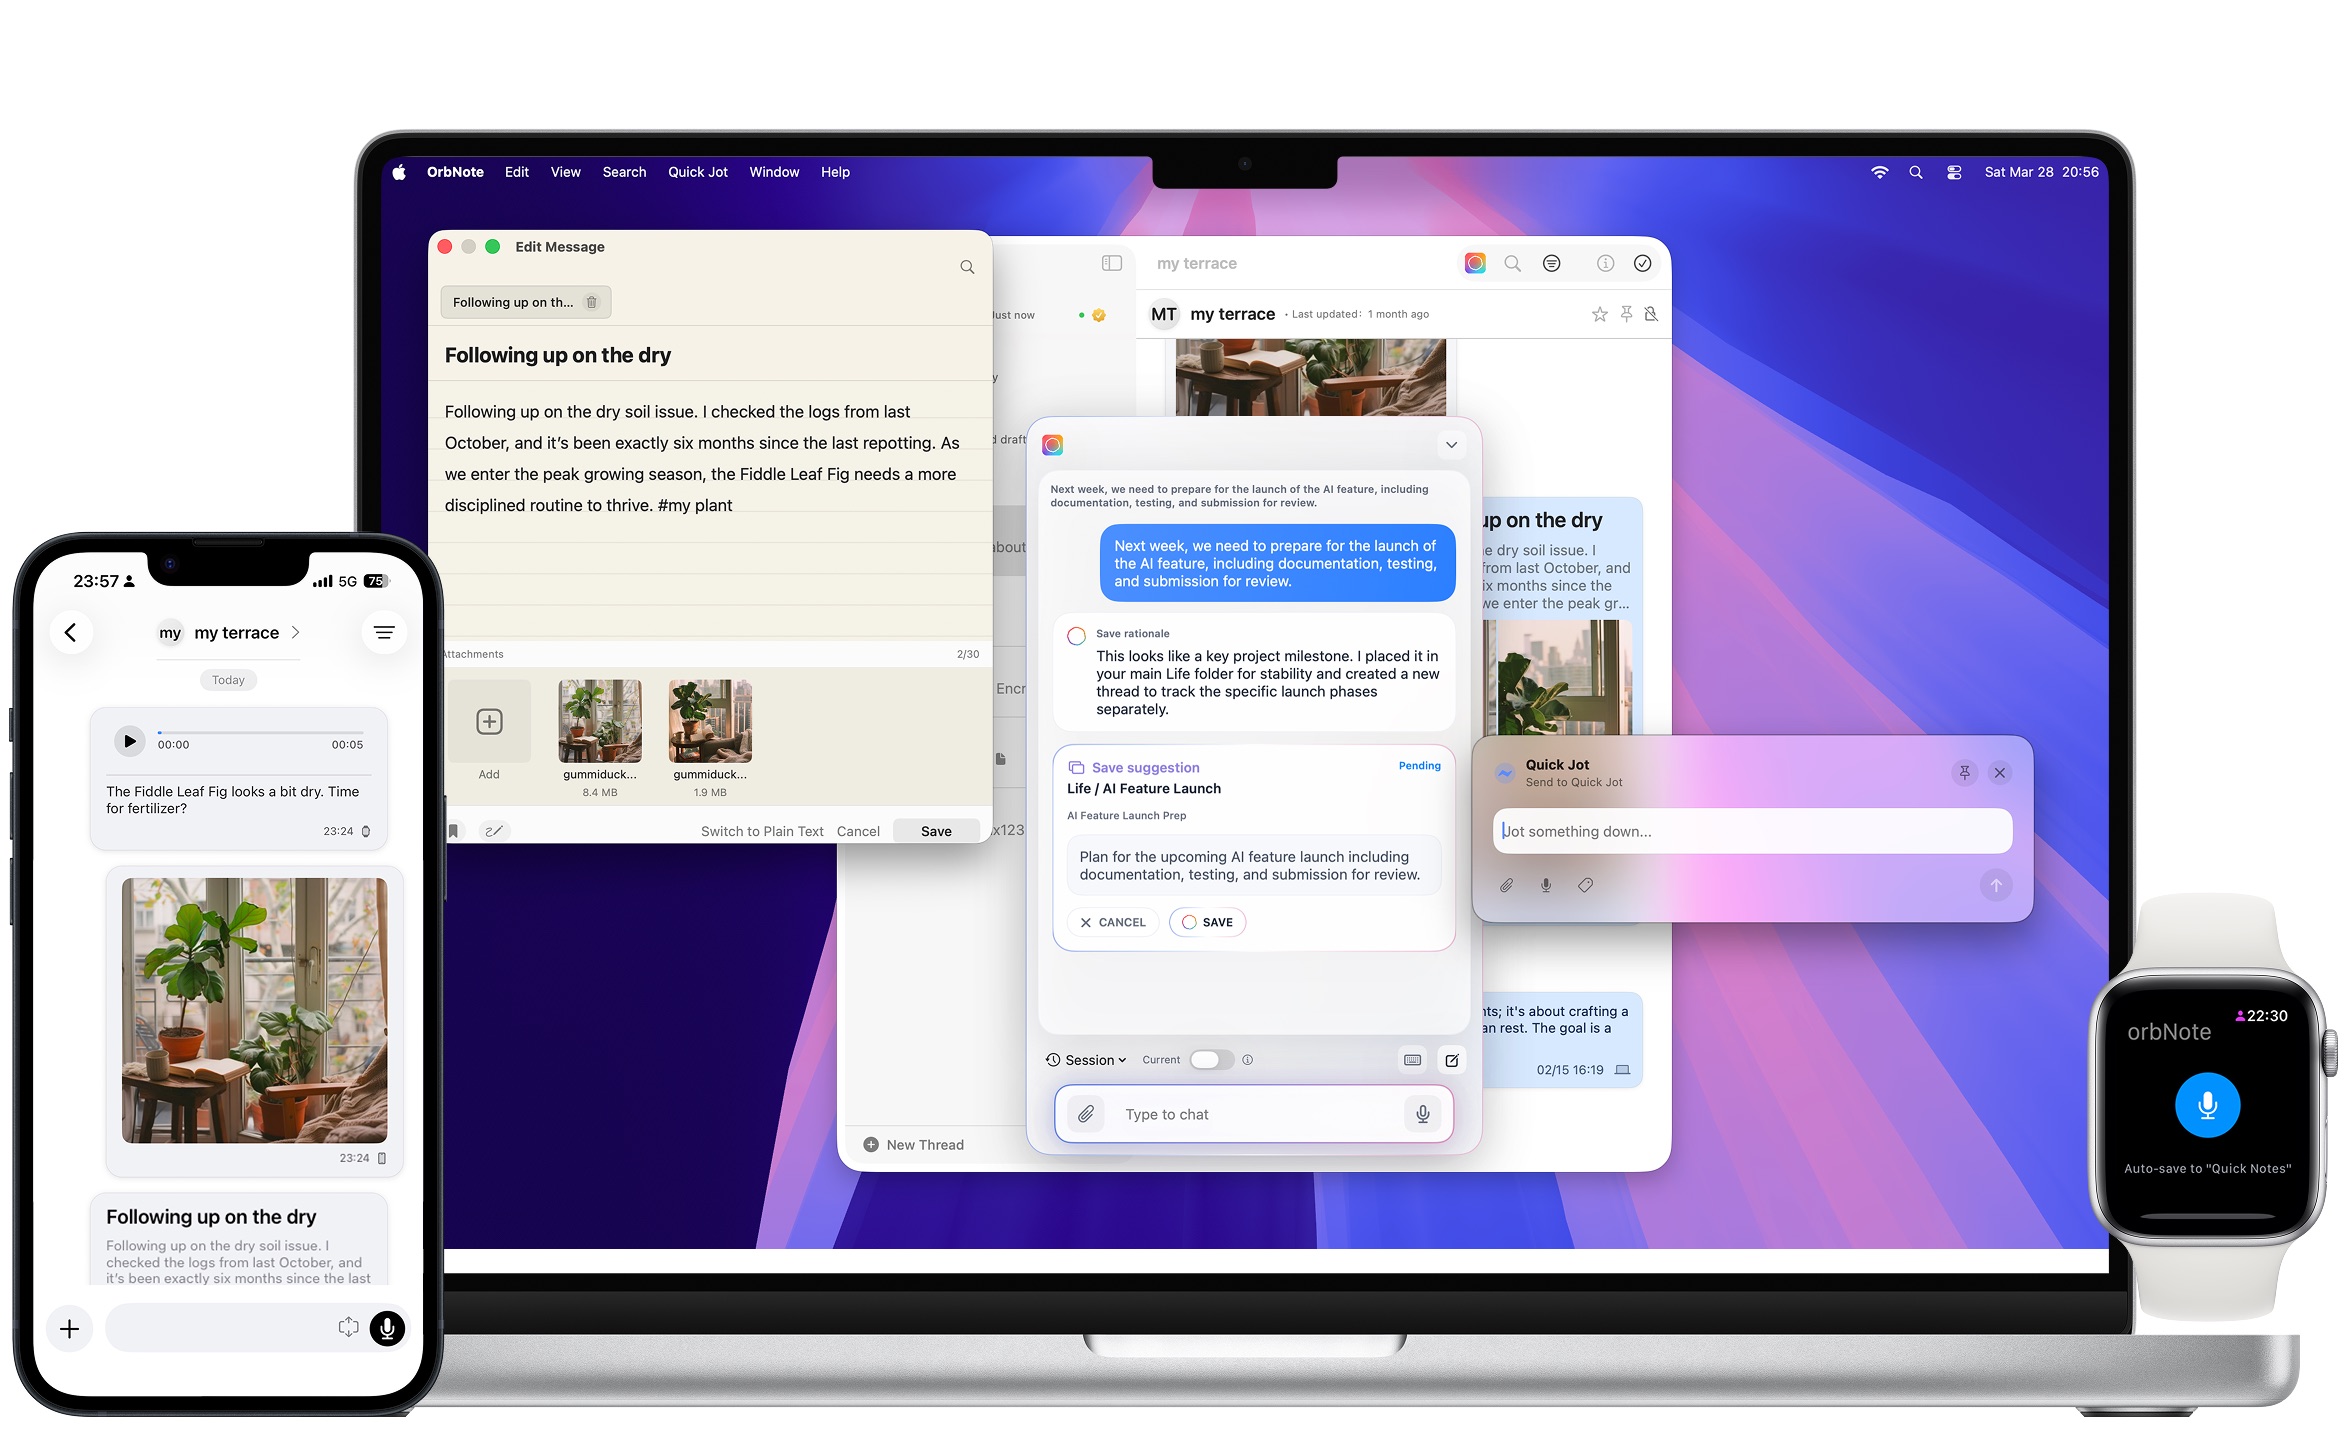This screenshot has height=1430, width=2345.
Task: Click the Wi-Fi status icon
Action: tap(1879, 172)
